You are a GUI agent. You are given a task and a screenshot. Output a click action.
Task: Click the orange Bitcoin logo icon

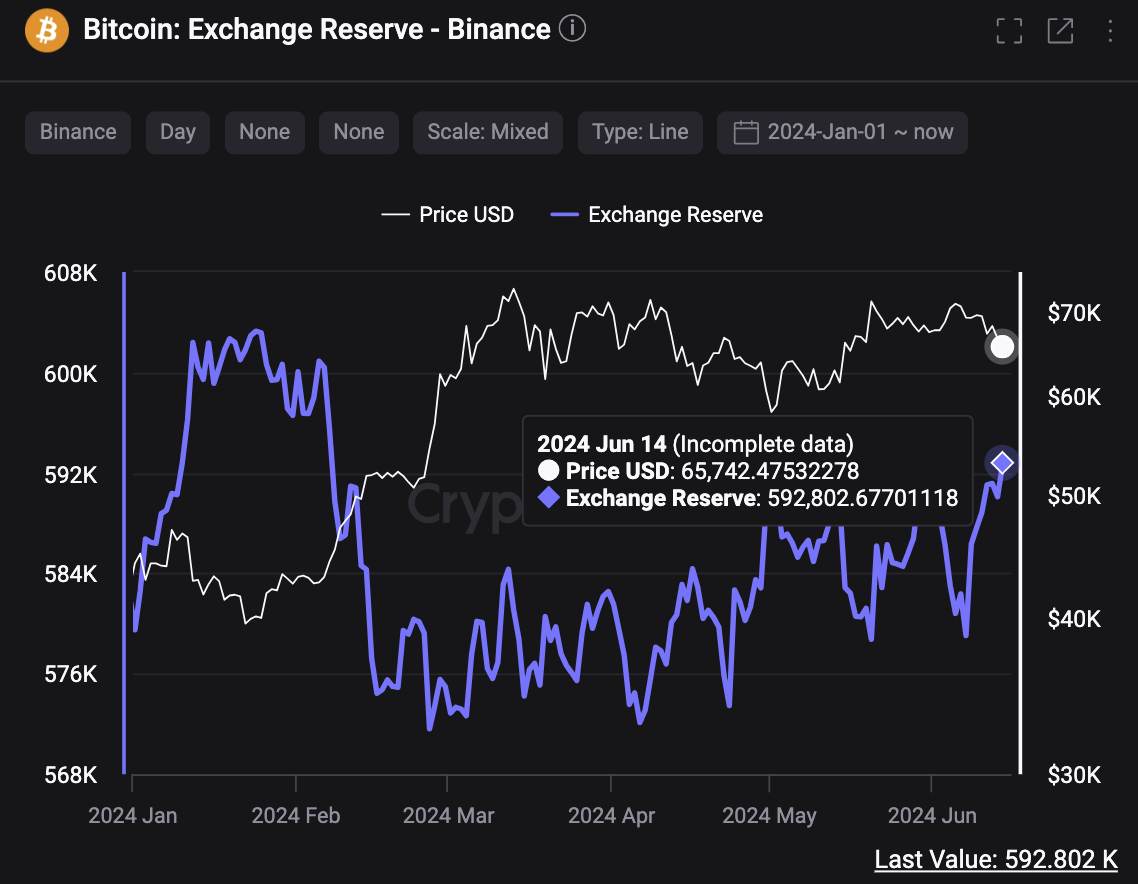pos(46,30)
